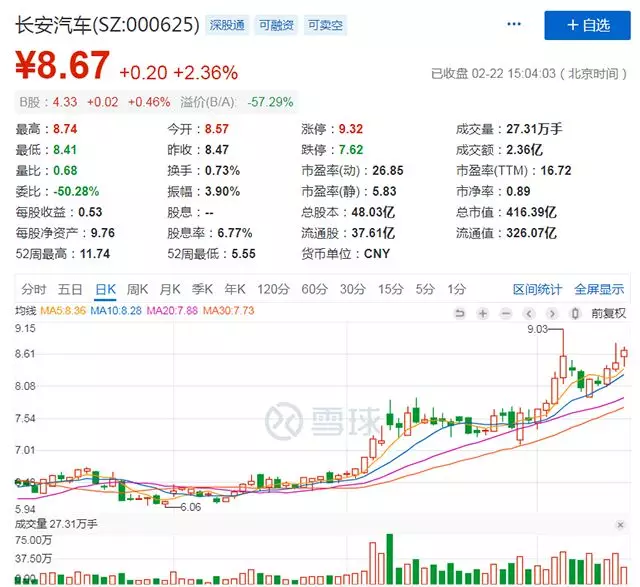The height and width of the screenshot is (587, 640).
Task: Switch to the 15分 chart tab
Action: [391, 289]
